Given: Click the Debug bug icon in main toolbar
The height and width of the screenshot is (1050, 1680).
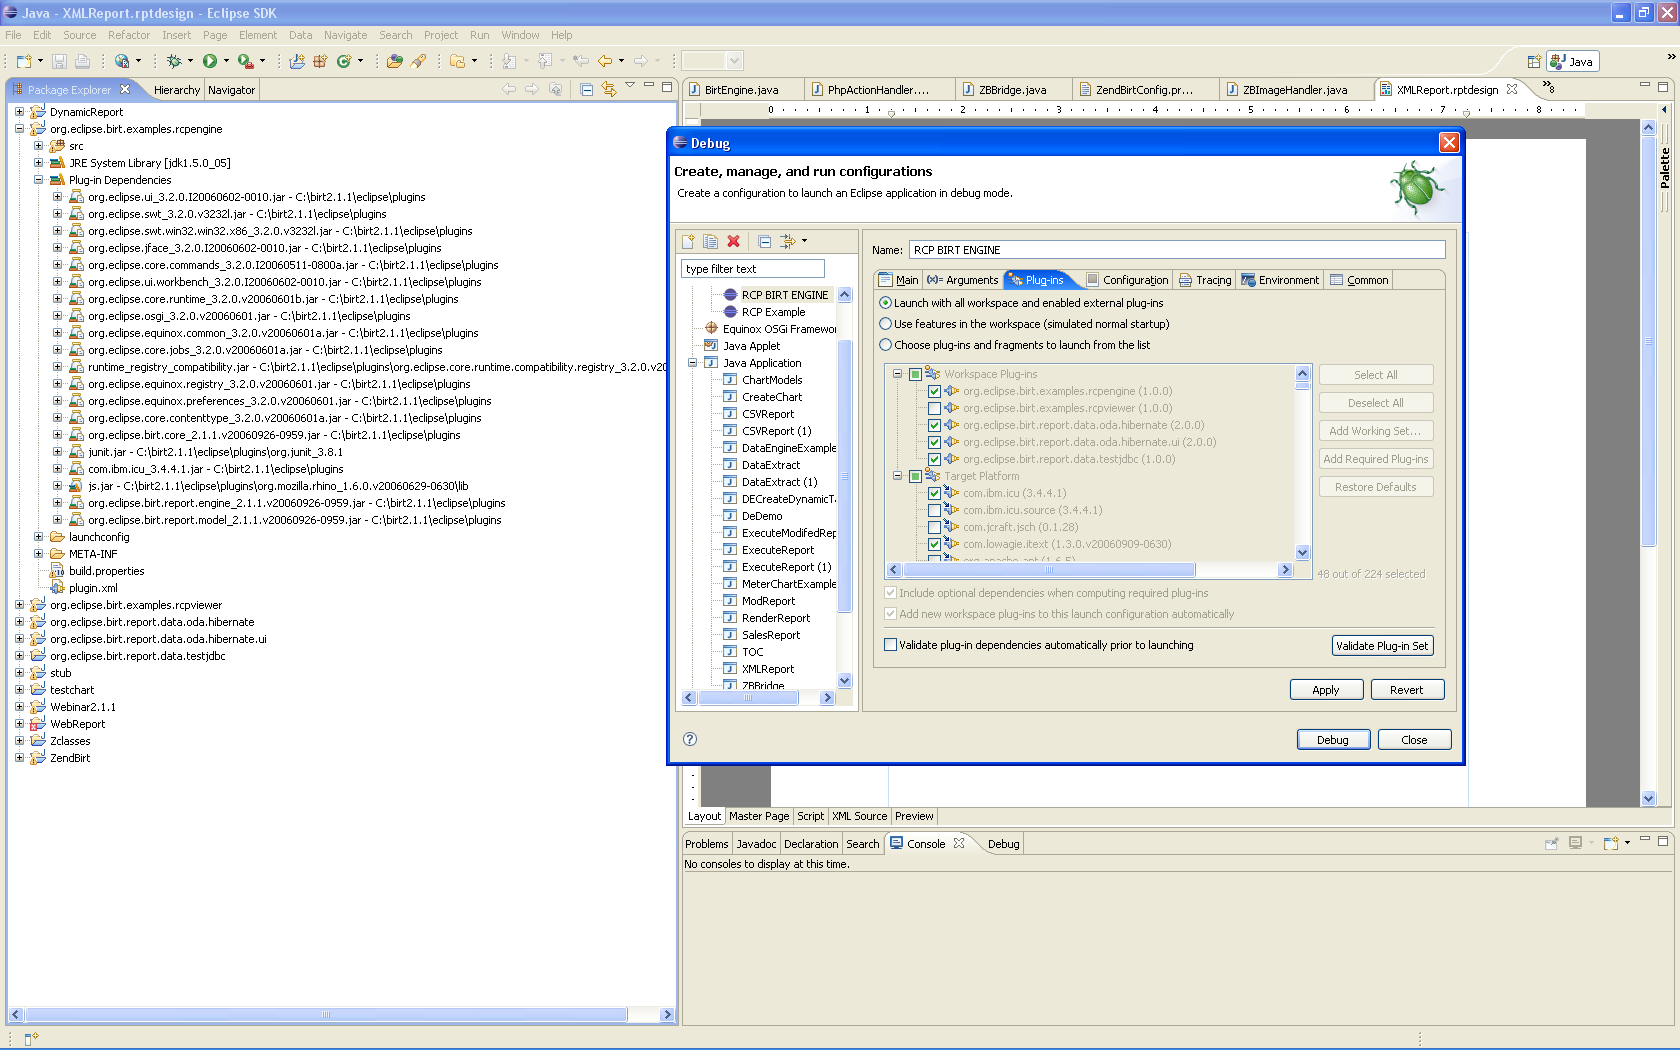Looking at the screenshot, I should (x=173, y=61).
